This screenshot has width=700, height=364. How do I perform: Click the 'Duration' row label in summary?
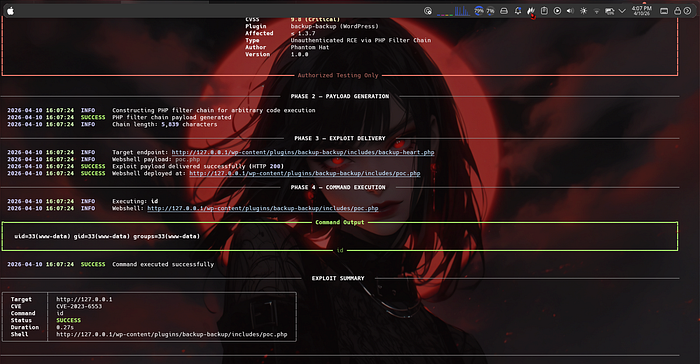click(x=25, y=327)
